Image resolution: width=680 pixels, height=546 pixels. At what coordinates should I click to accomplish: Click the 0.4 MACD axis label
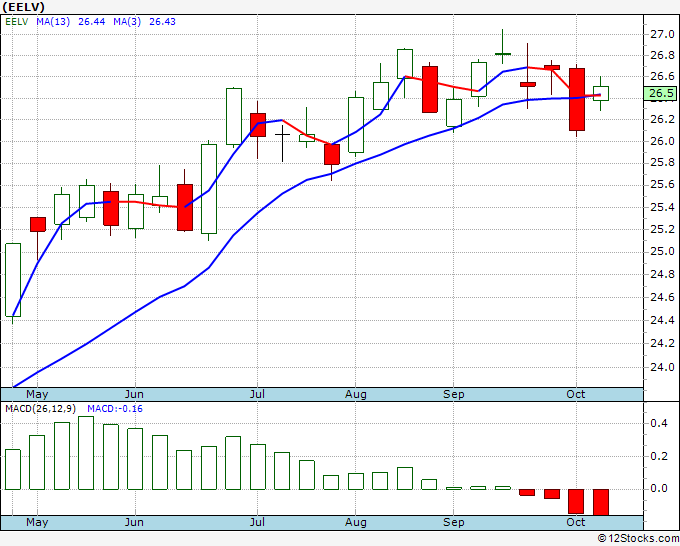659,424
